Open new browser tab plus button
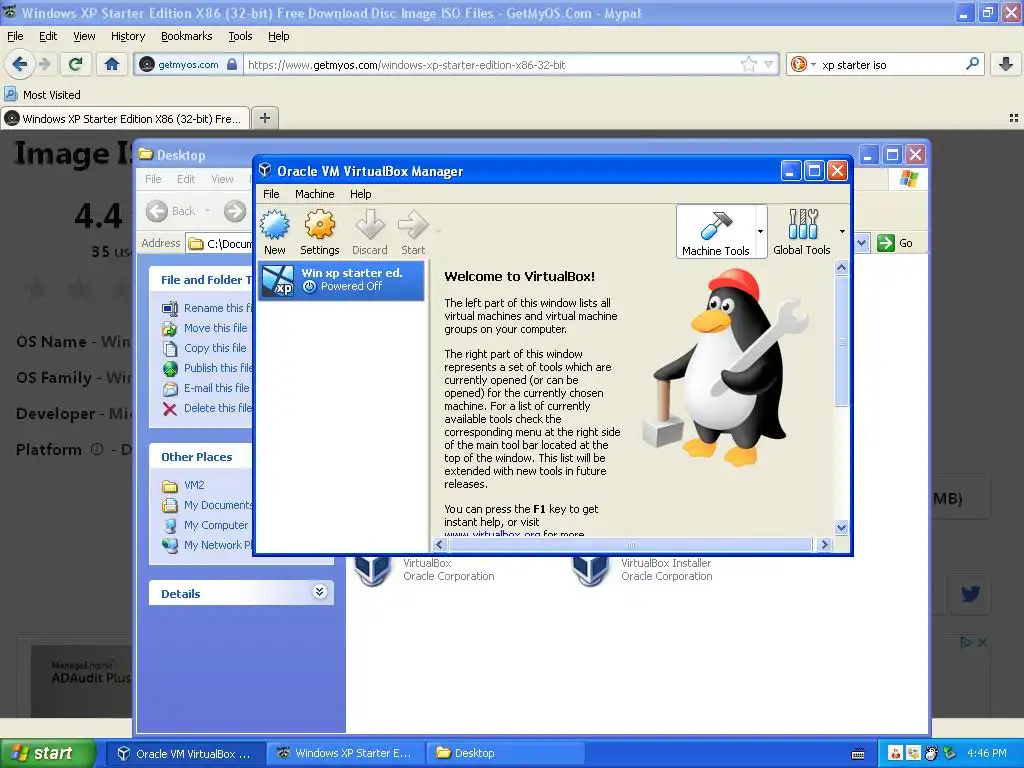Screen dimensions: 1024x768 (x=264, y=118)
